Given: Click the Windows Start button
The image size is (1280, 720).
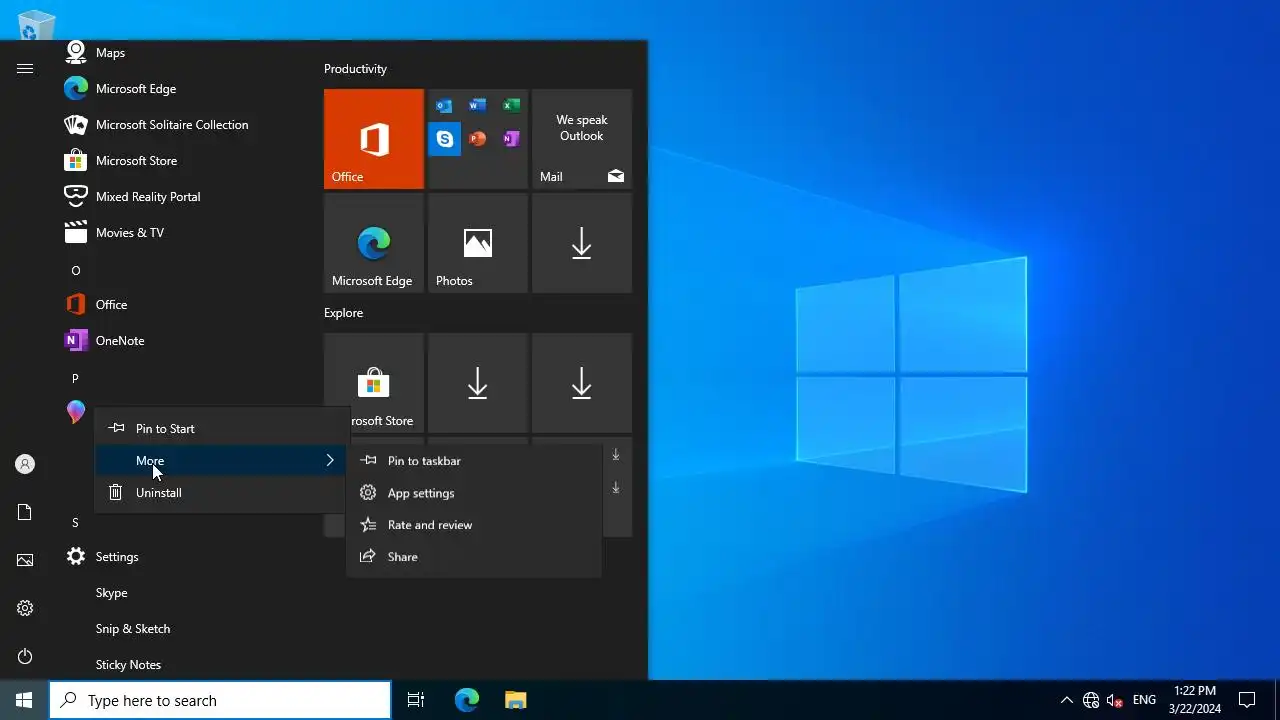Looking at the screenshot, I should (x=24, y=700).
